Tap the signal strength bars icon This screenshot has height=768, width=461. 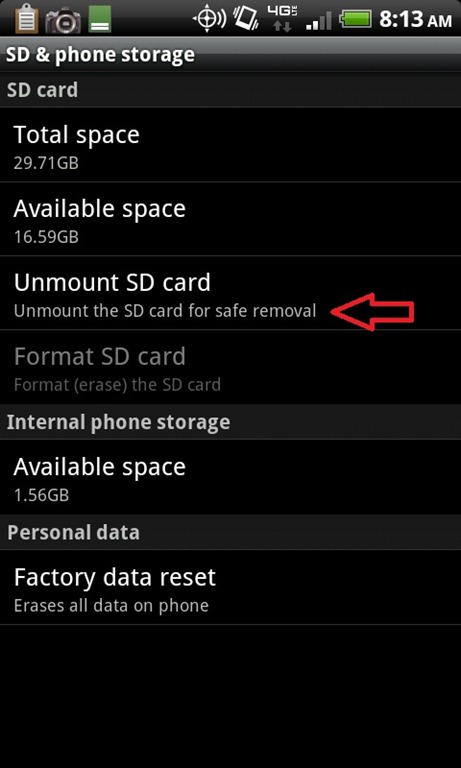tap(318, 22)
